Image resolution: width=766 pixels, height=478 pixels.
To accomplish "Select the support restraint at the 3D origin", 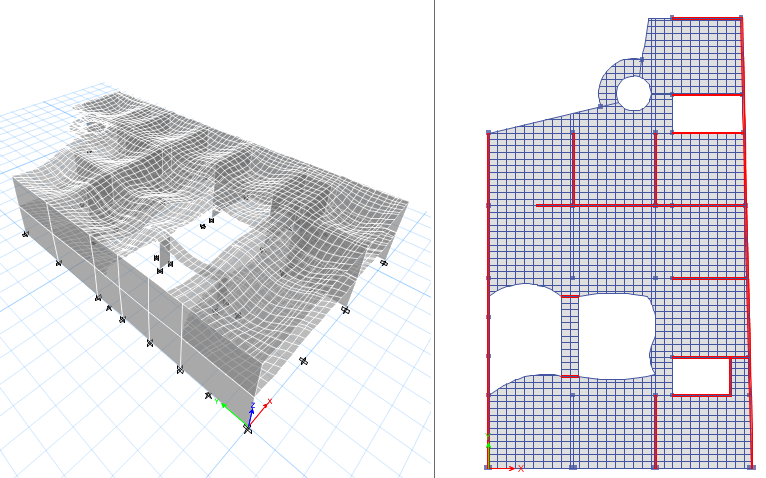I will (248, 429).
